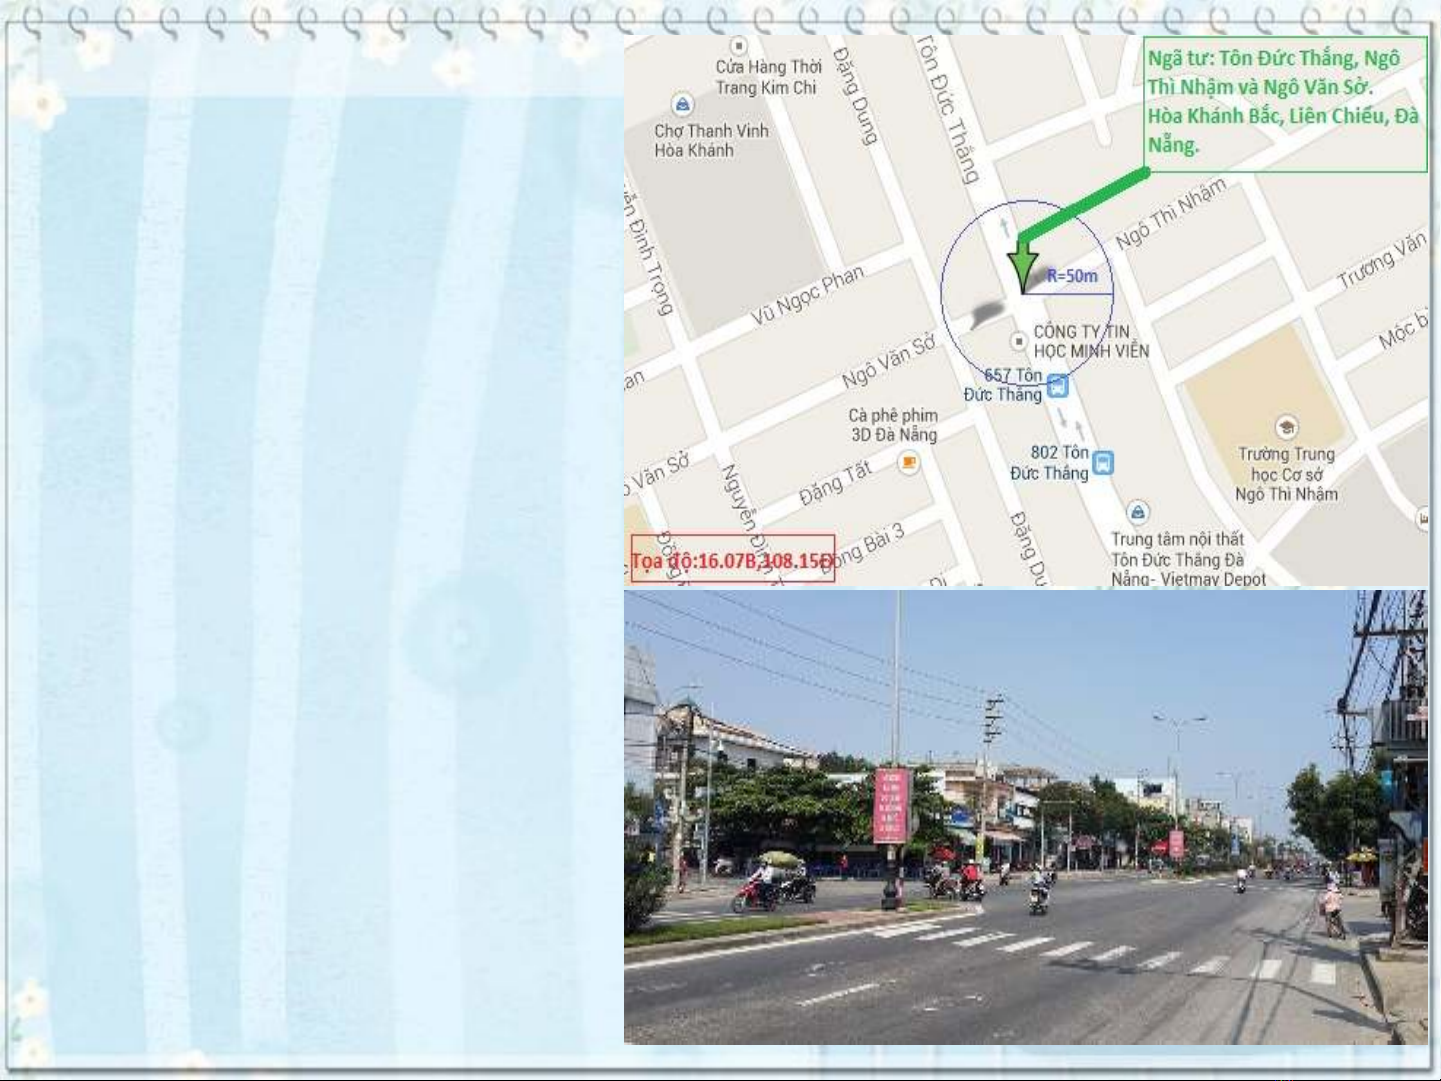Click the Ngô Thì Nhậm street label

tap(1170, 213)
